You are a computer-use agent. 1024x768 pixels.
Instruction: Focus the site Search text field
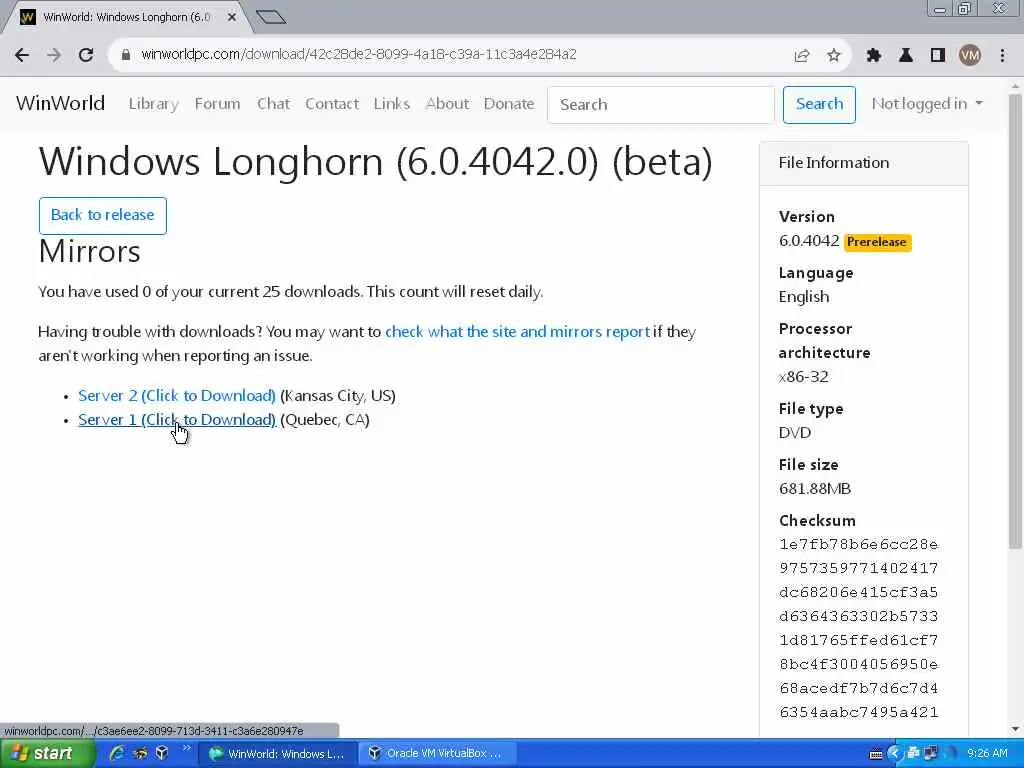coord(661,104)
